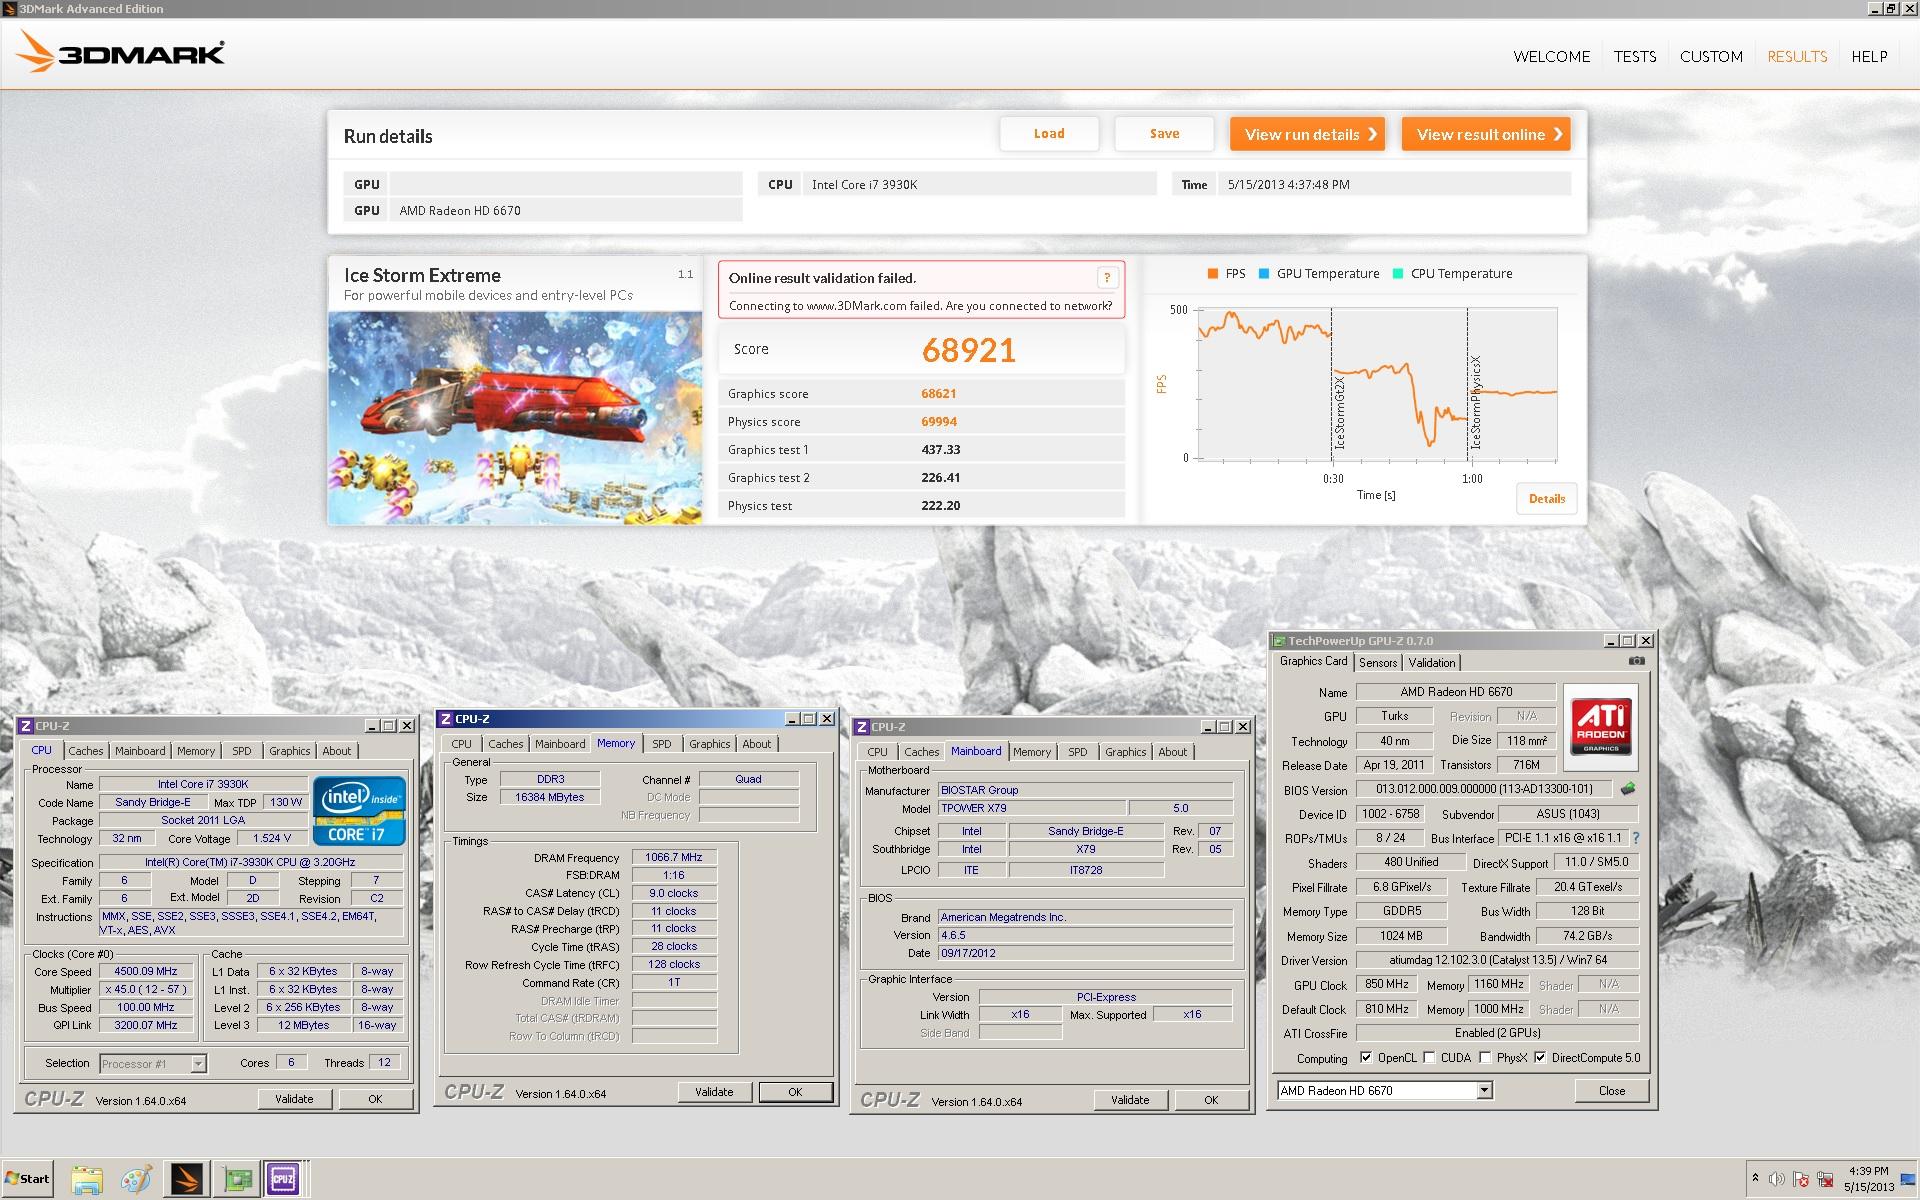Switch to Validation tab in GPU-Z

pos(1432,663)
